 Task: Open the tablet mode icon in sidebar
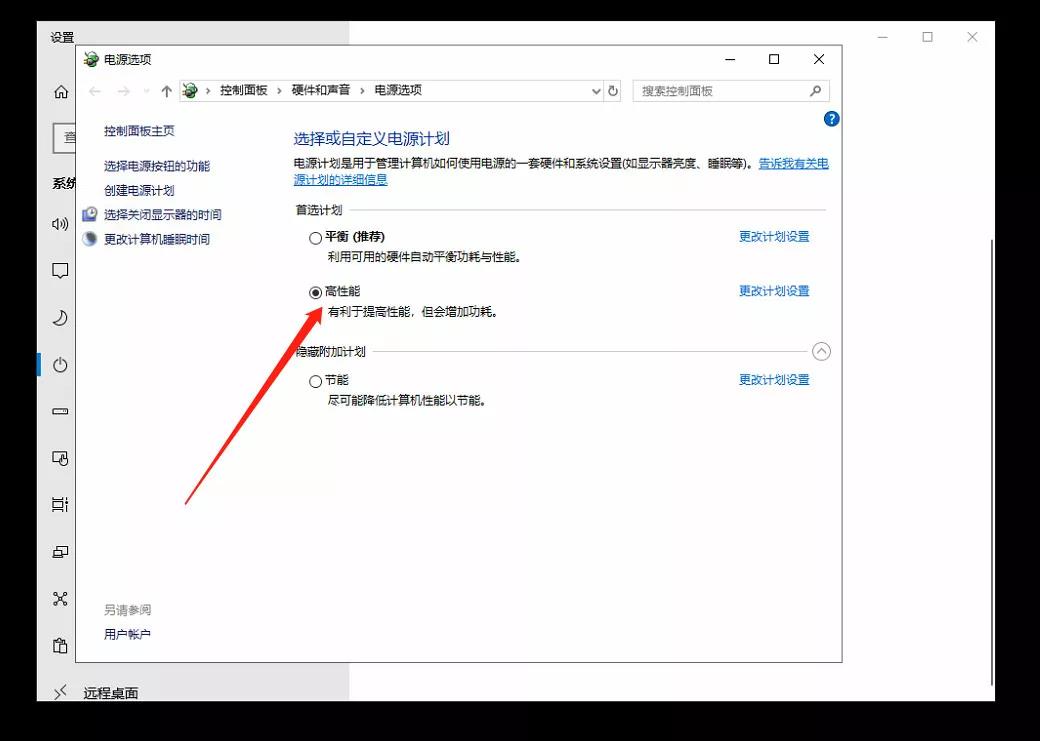point(60,459)
